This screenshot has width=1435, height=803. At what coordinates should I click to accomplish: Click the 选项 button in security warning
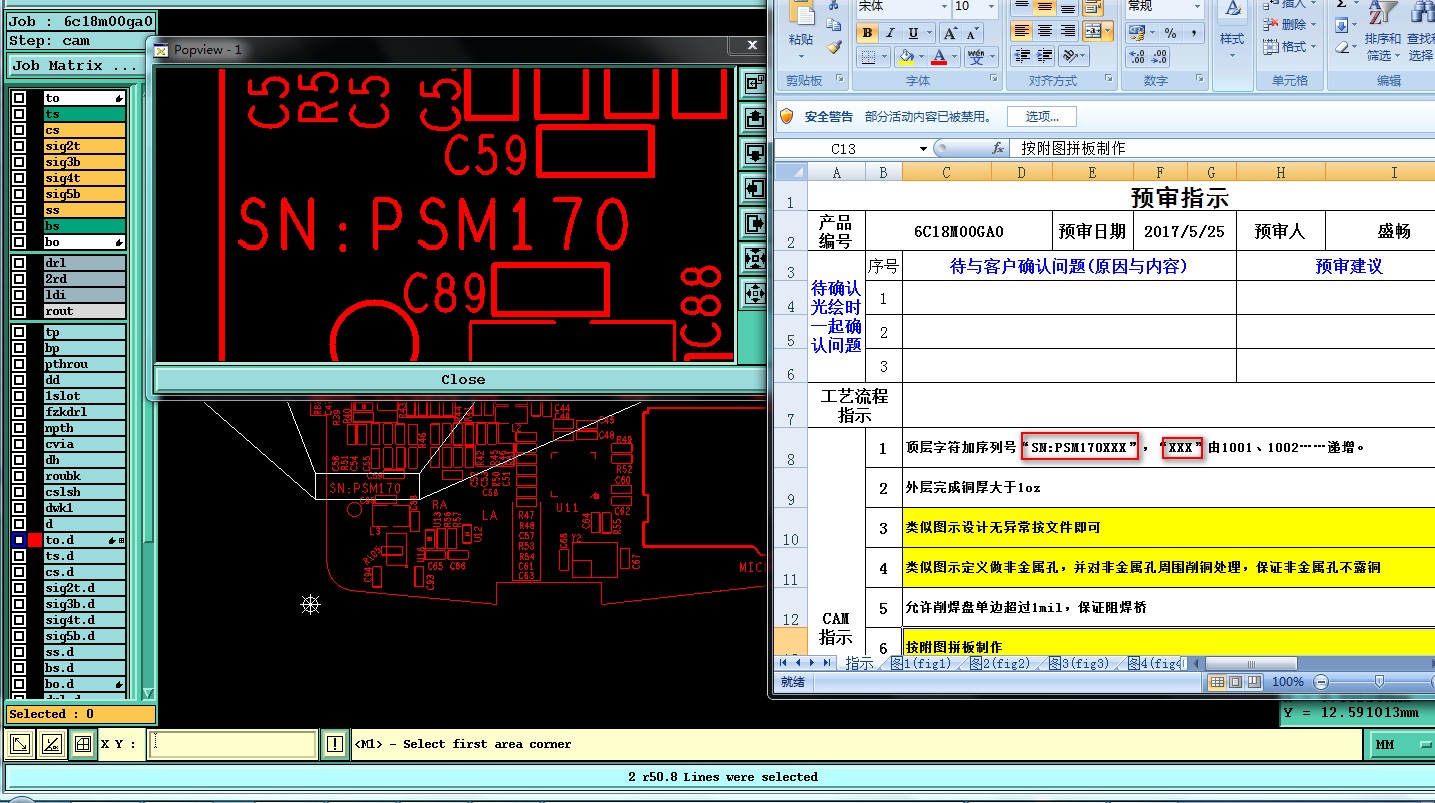1041,116
